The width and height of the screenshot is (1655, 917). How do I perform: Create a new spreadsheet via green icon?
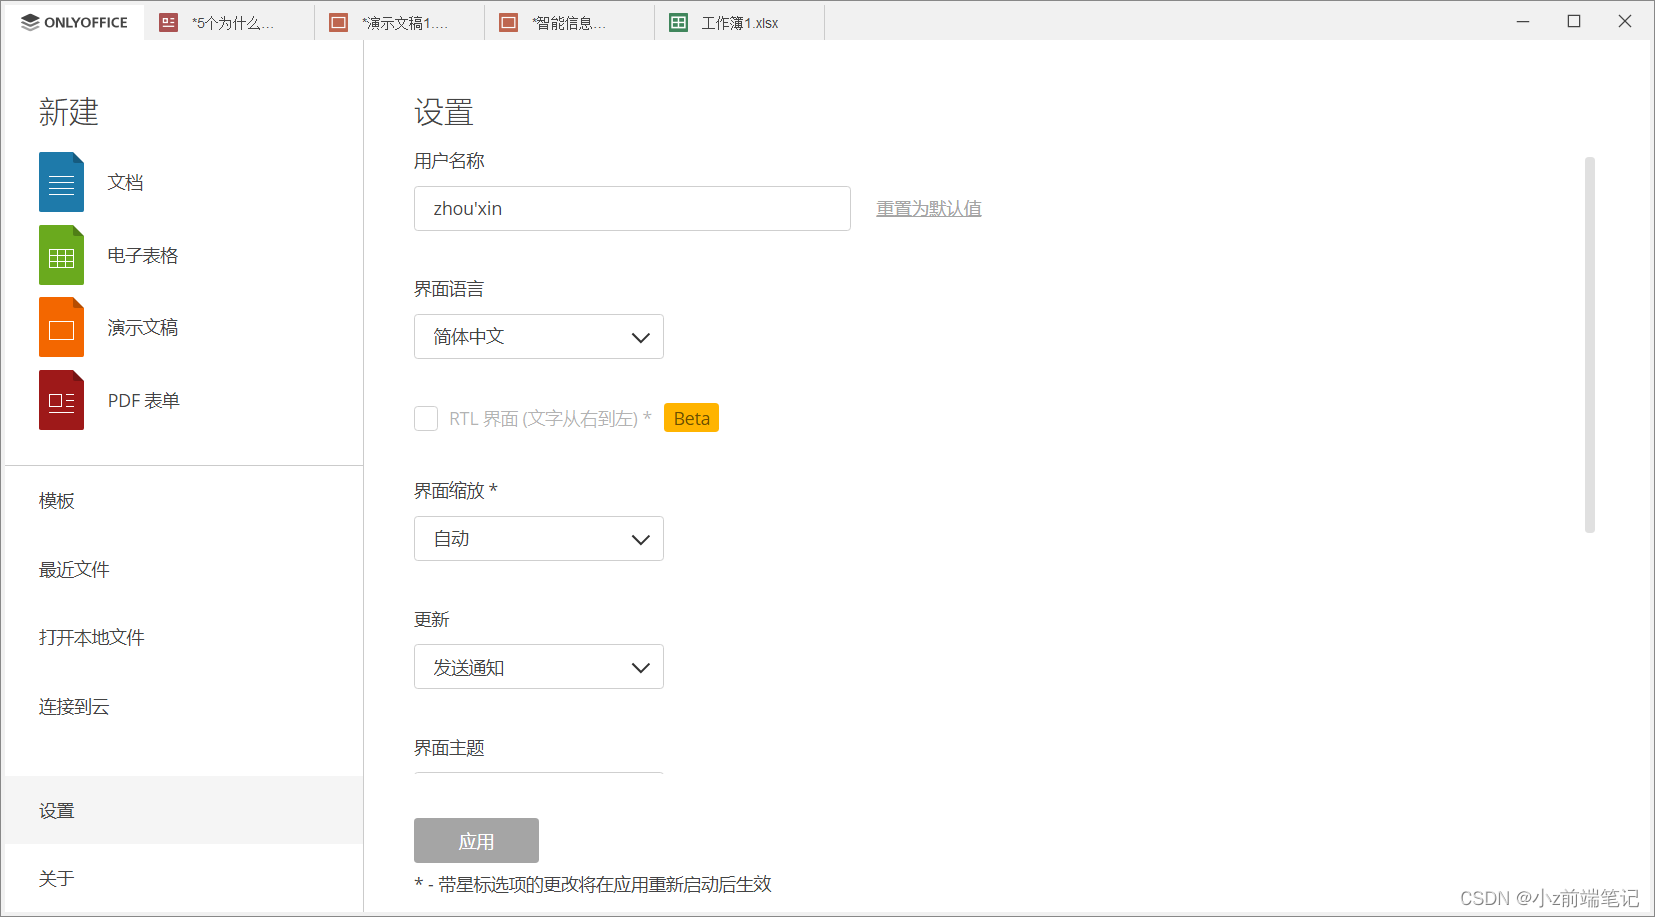[x=61, y=255]
